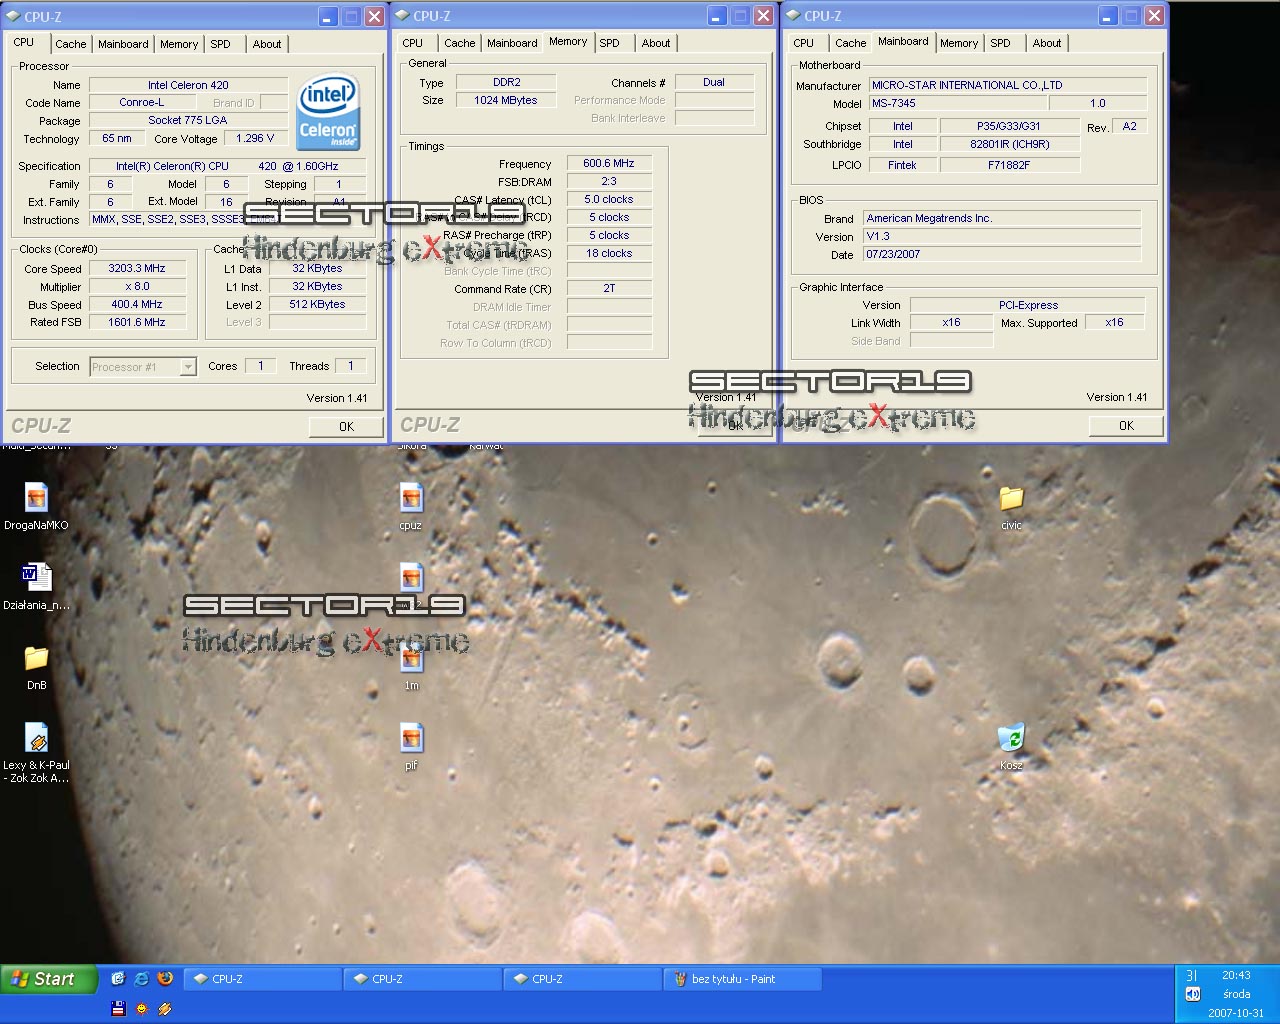The height and width of the screenshot is (1024, 1280).
Task: Click the title icon of the Memory timings CPU-Z window
Action: point(402,16)
